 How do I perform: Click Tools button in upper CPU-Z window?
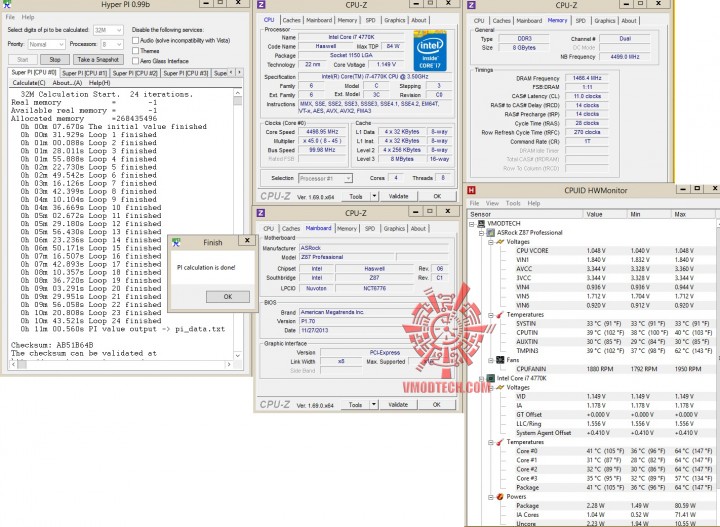point(356,196)
